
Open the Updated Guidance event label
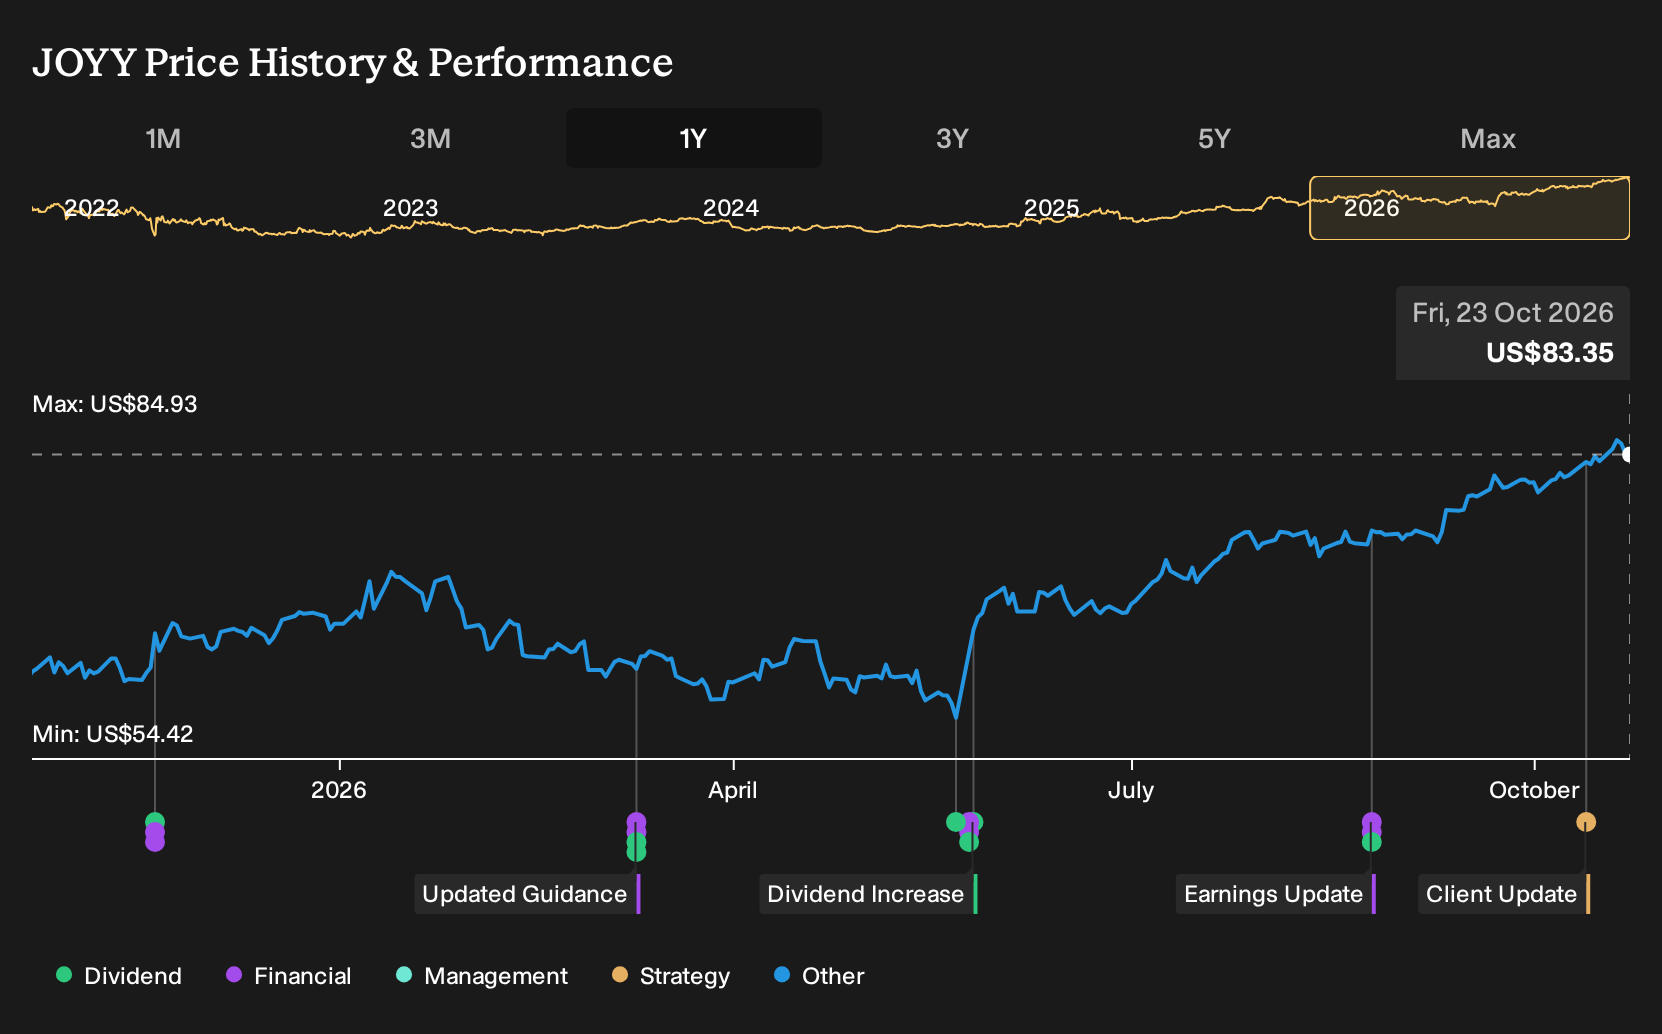pyautogui.click(x=527, y=894)
